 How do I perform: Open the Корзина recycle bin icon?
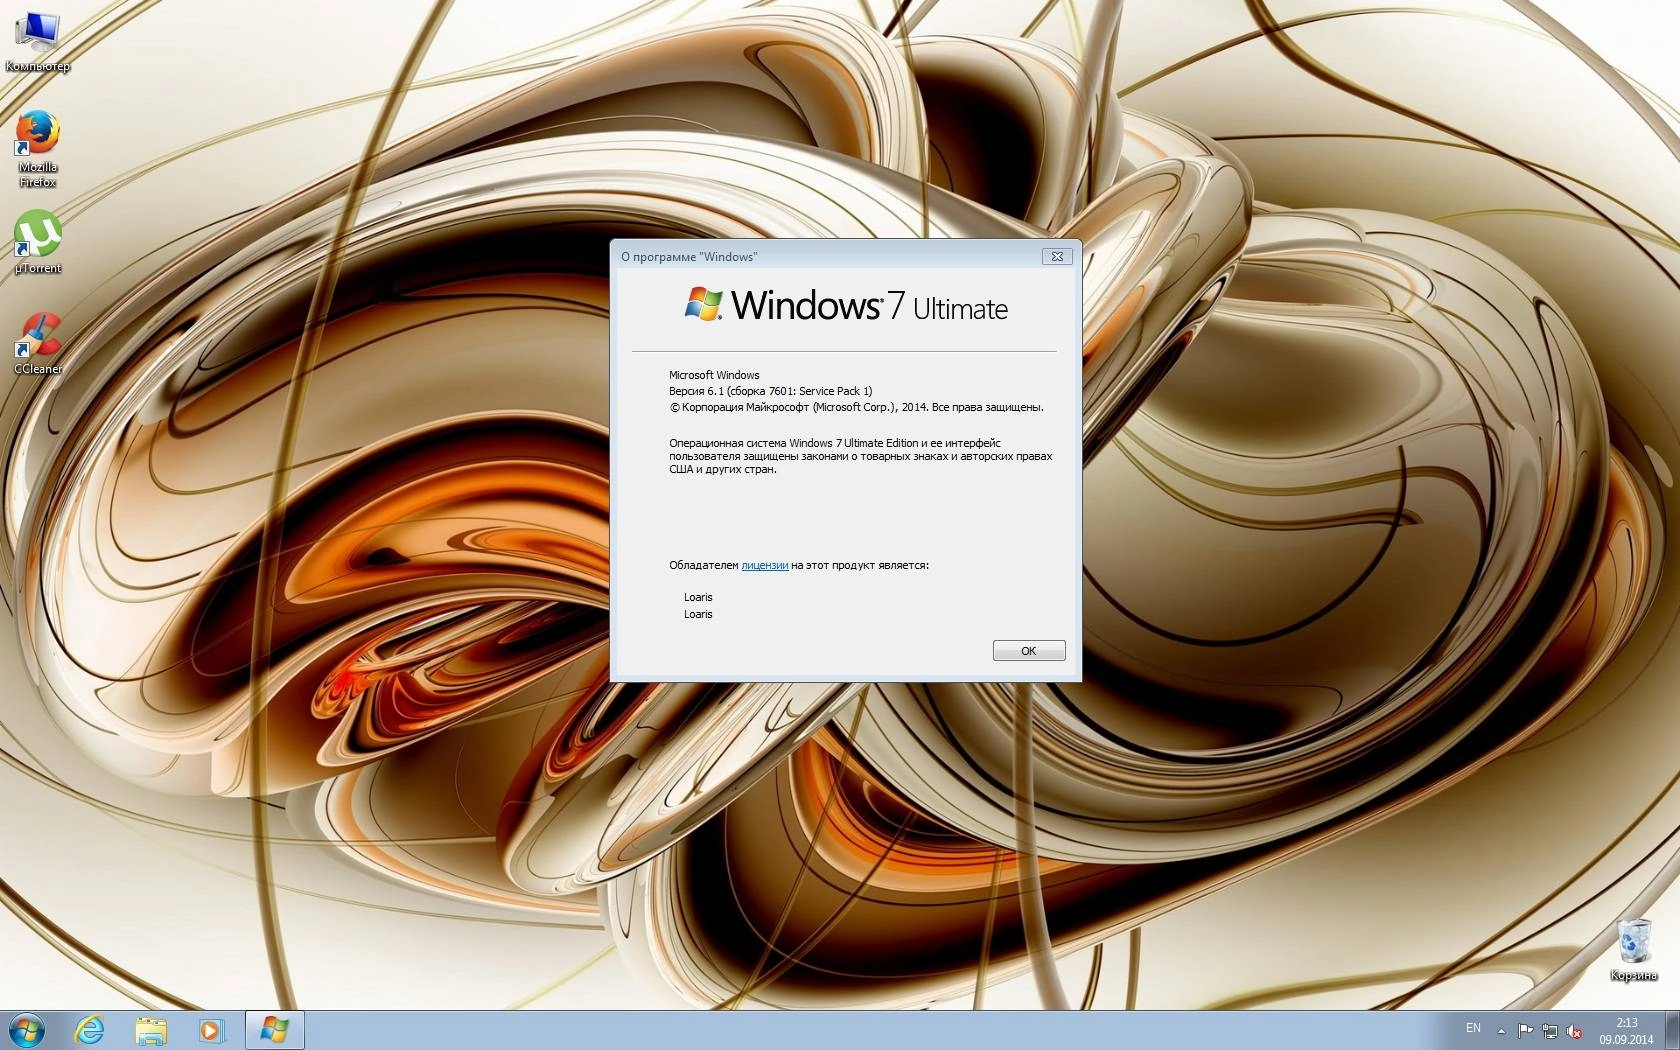point(1633,950)
